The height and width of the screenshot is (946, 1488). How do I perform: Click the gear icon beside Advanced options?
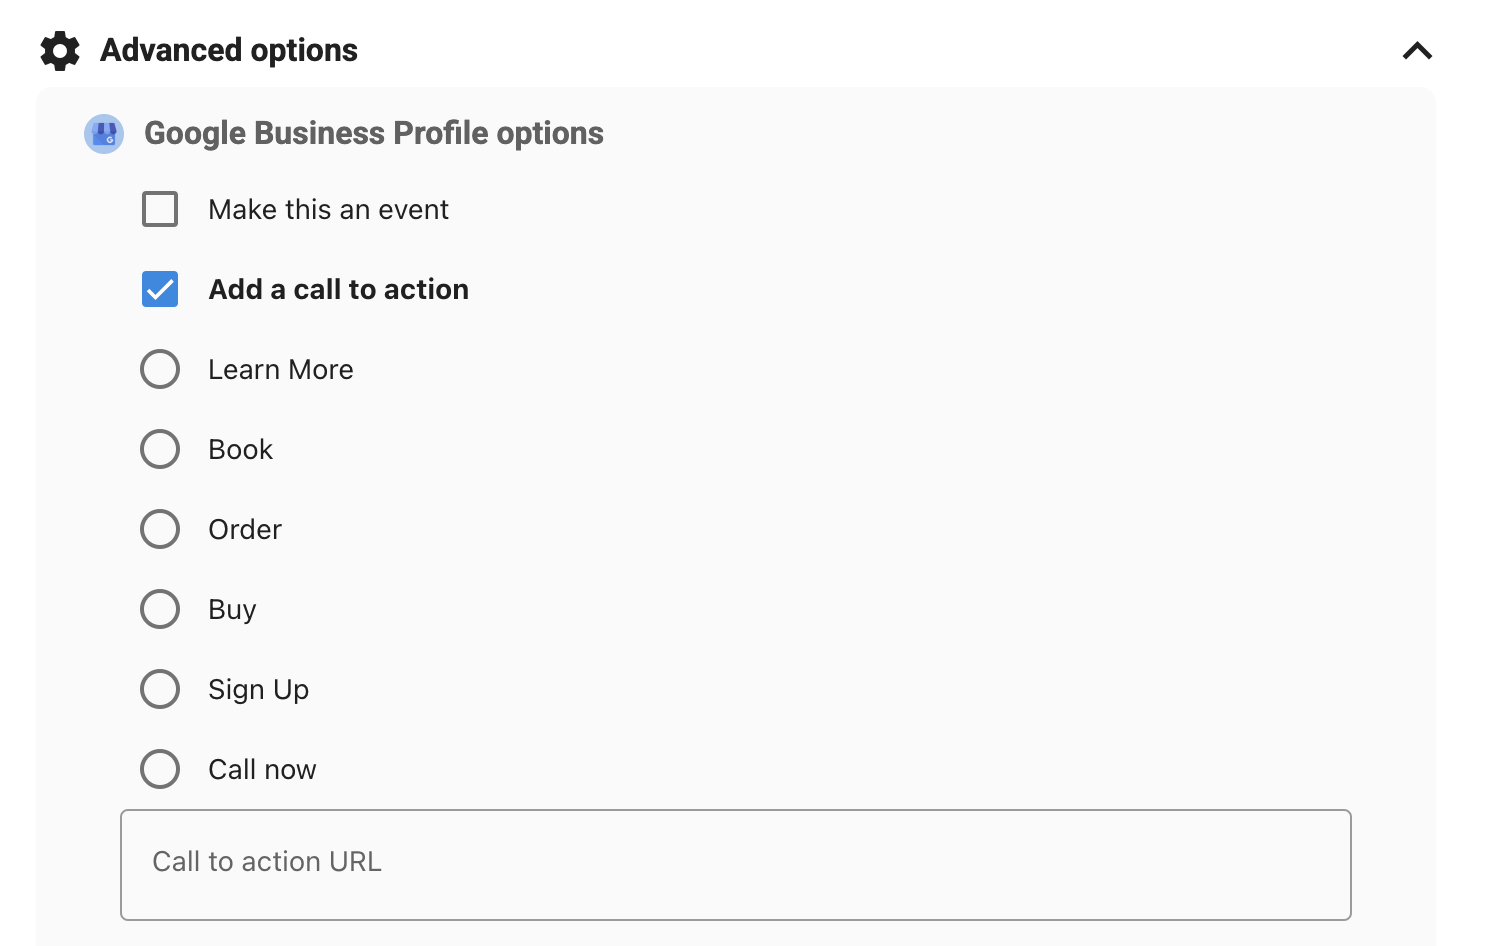[60, 51]
